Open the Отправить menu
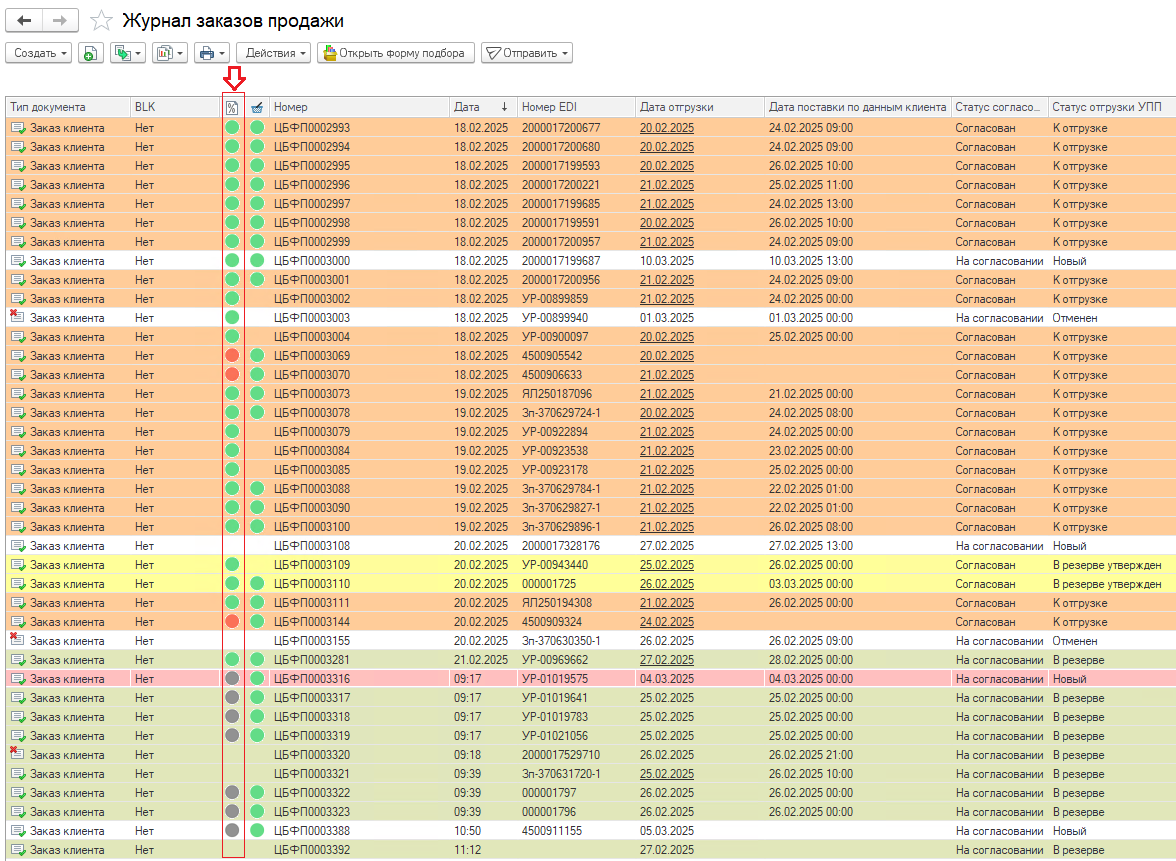The height and width of the screenshot is (861, 1176). pyautogui.click(x=527, y=53)
